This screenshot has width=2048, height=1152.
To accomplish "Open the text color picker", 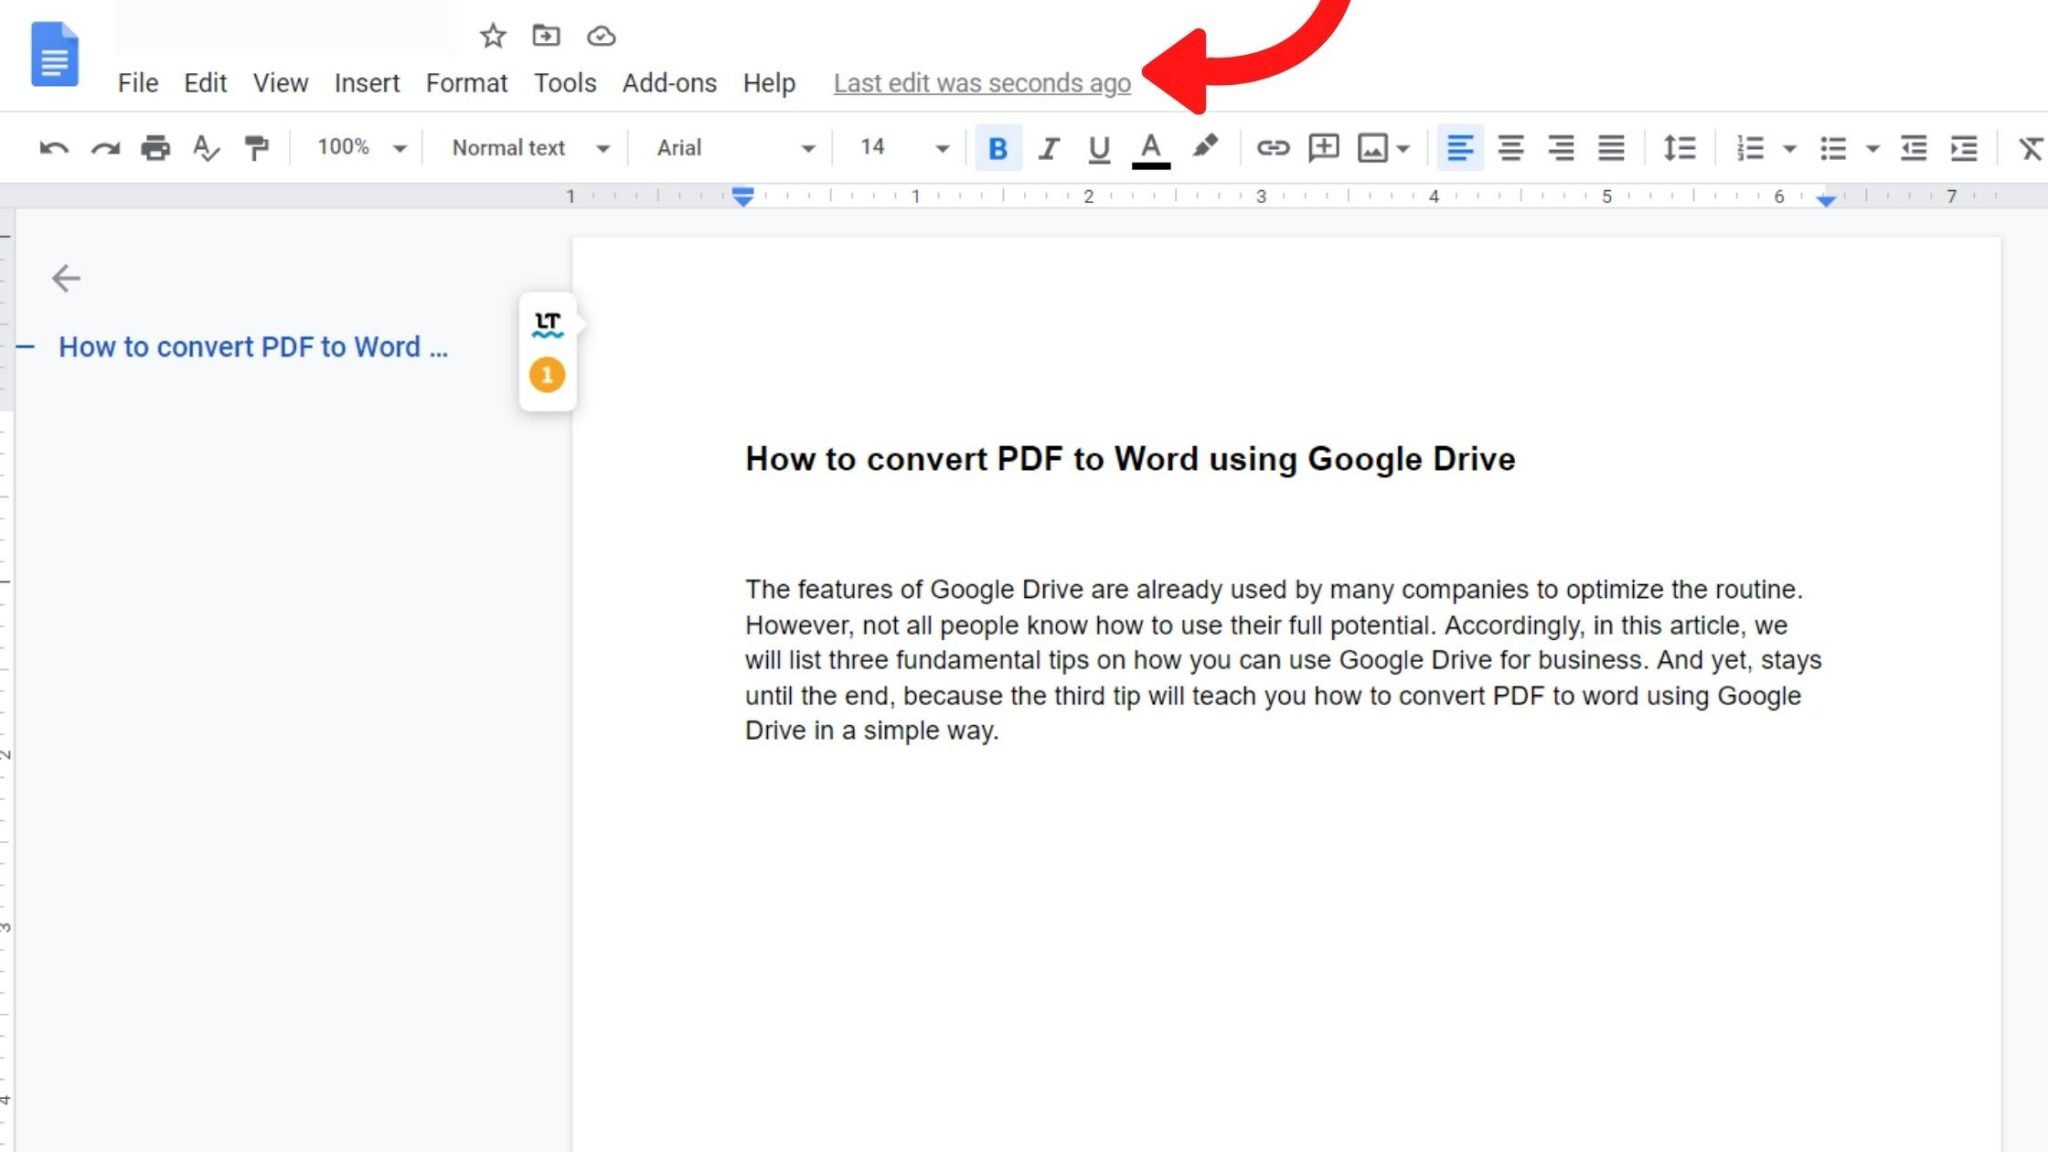I will [1151, 149].
